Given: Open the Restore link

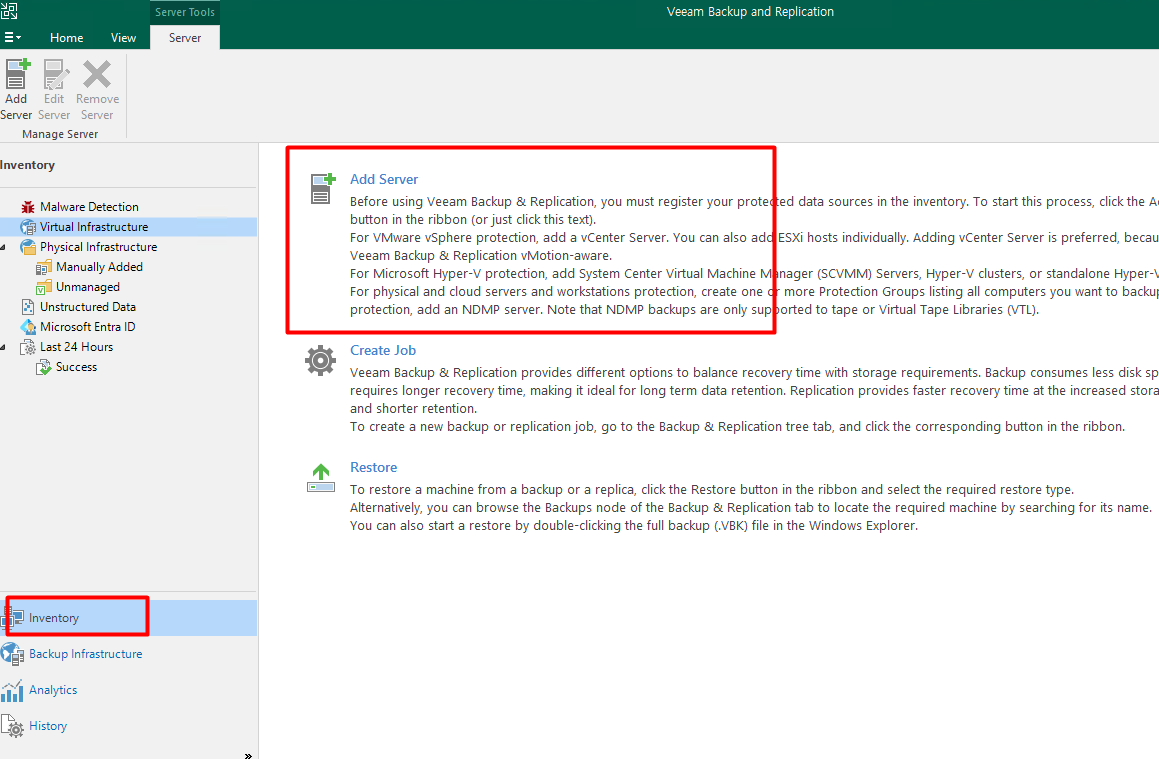Looking at the screenshot, I should coord(373,467).
